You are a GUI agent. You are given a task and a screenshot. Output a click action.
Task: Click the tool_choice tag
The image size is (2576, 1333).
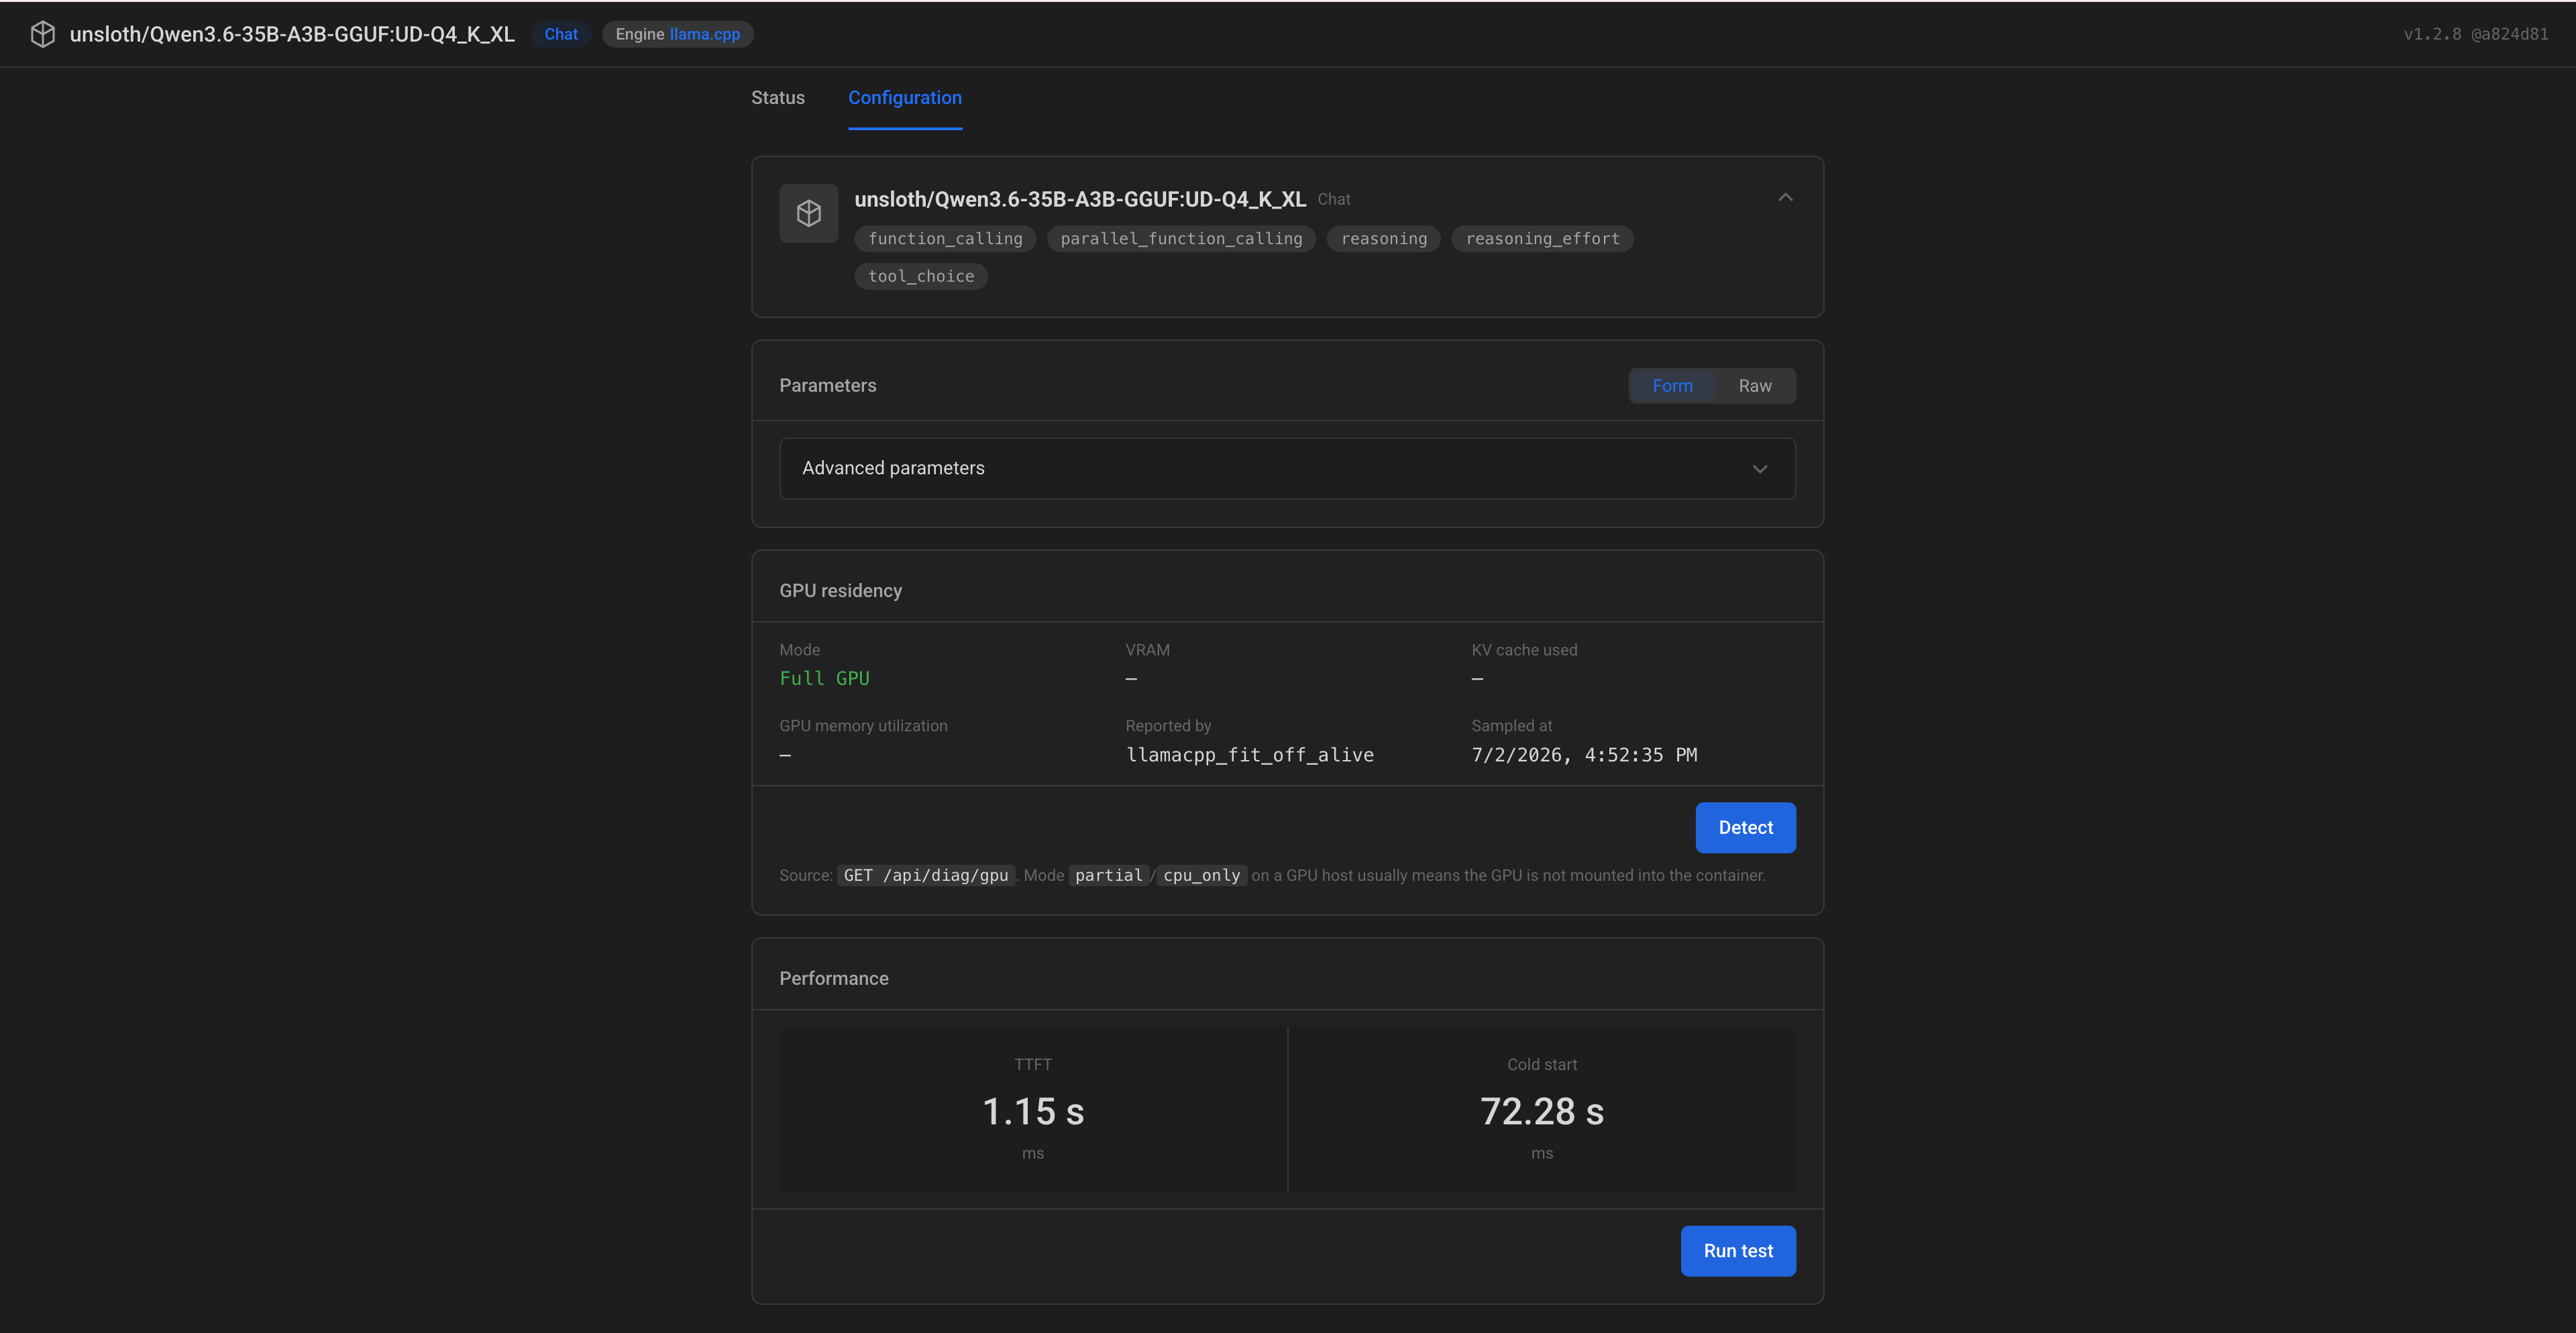click(x=920, y=276)
